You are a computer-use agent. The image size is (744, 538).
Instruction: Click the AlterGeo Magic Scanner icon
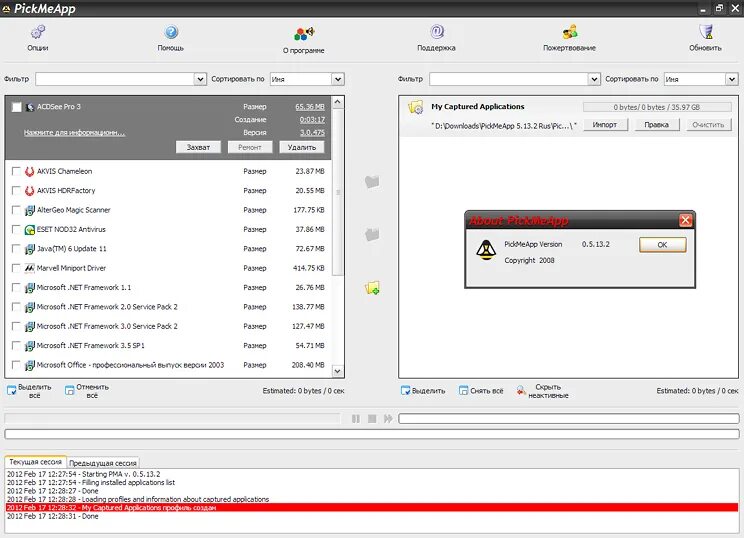coord(29,210)
